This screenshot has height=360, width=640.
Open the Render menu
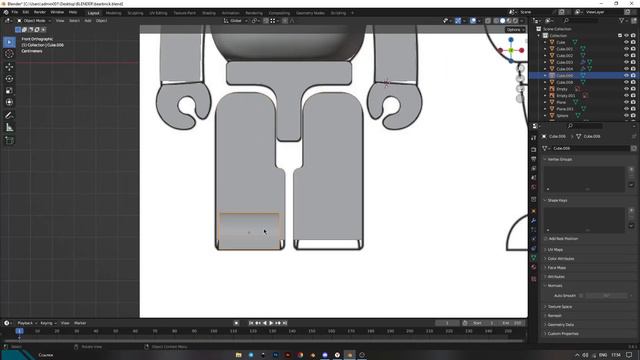click(x=40, y=12)
